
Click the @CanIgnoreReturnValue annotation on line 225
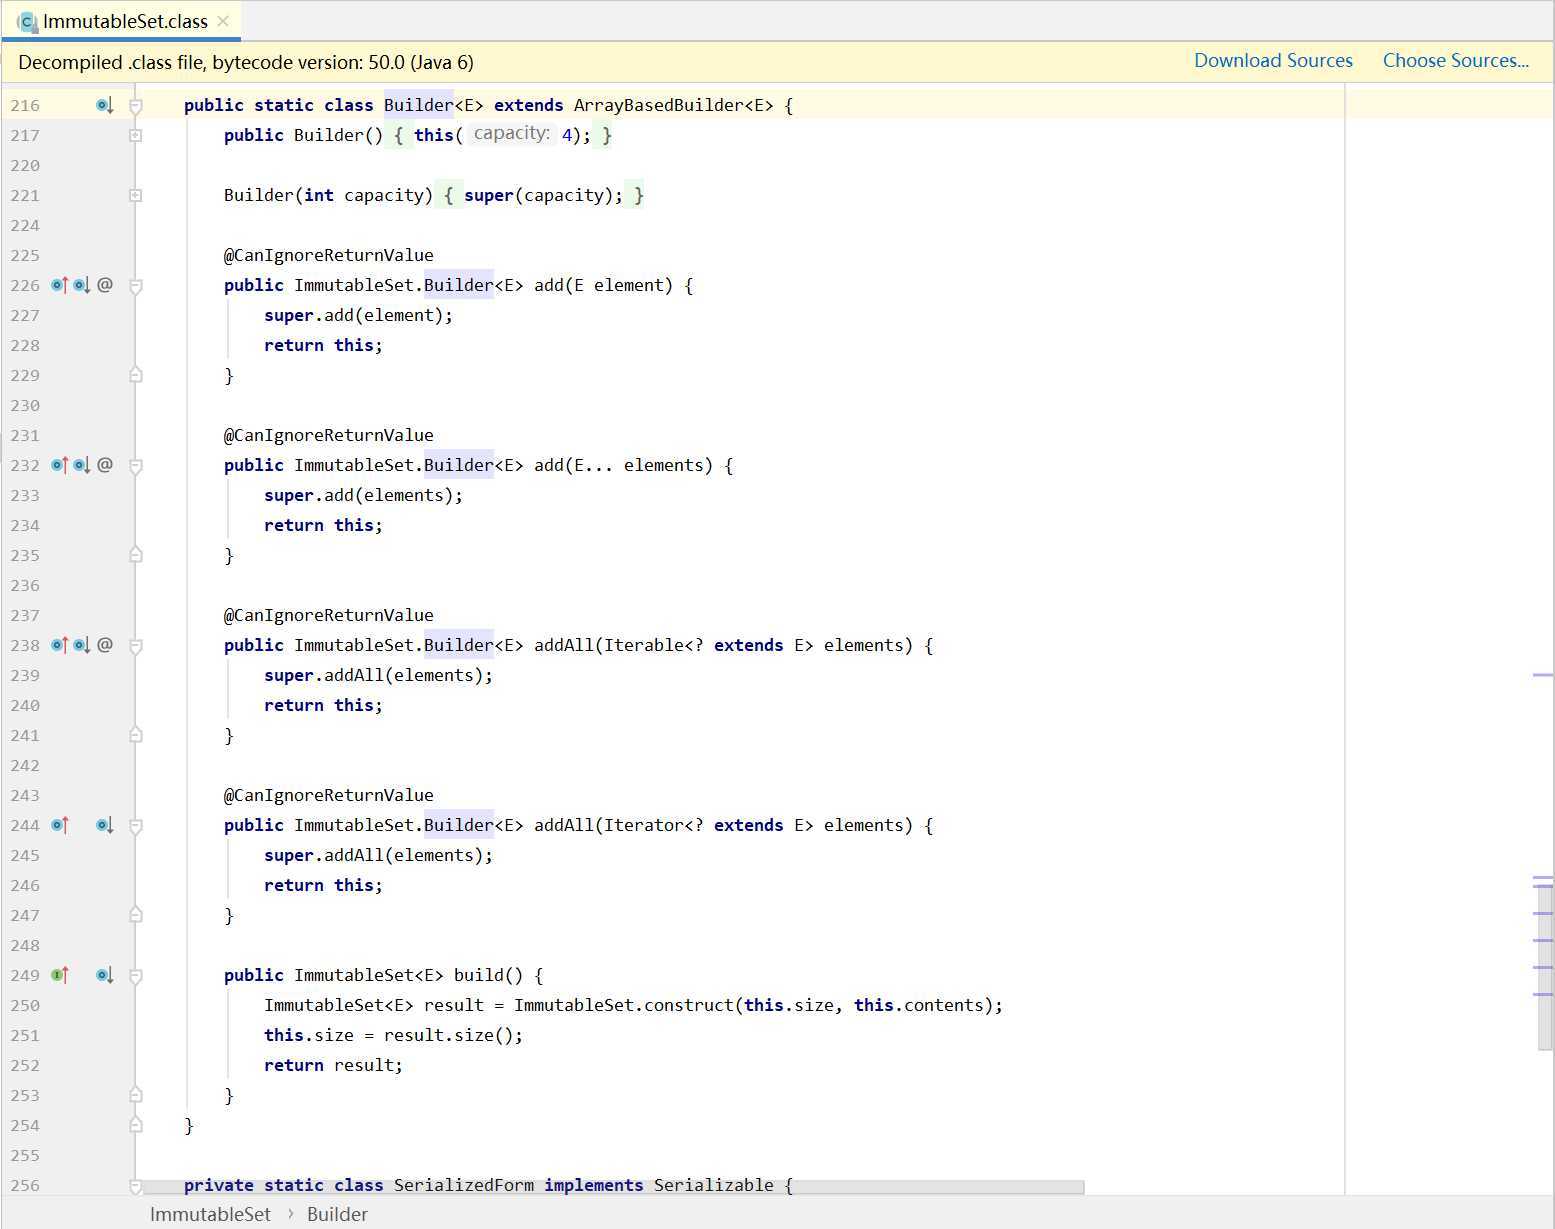tap(329, 255)
